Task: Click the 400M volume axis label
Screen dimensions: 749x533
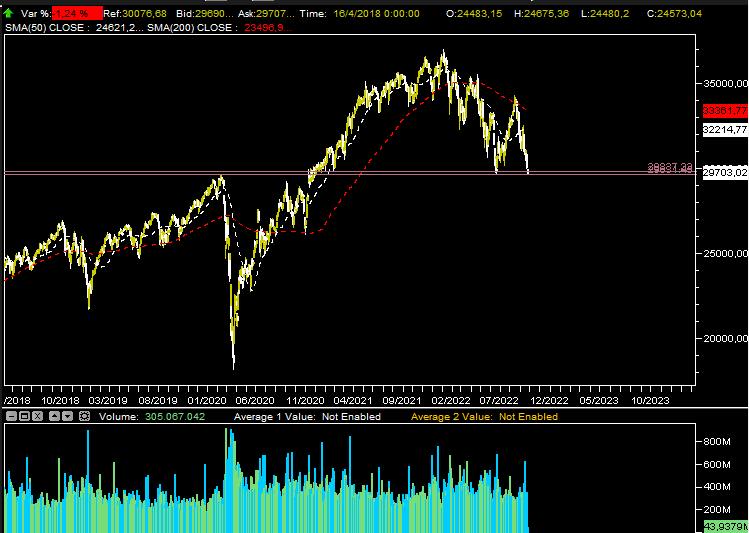Action: (x=717, y=487)
